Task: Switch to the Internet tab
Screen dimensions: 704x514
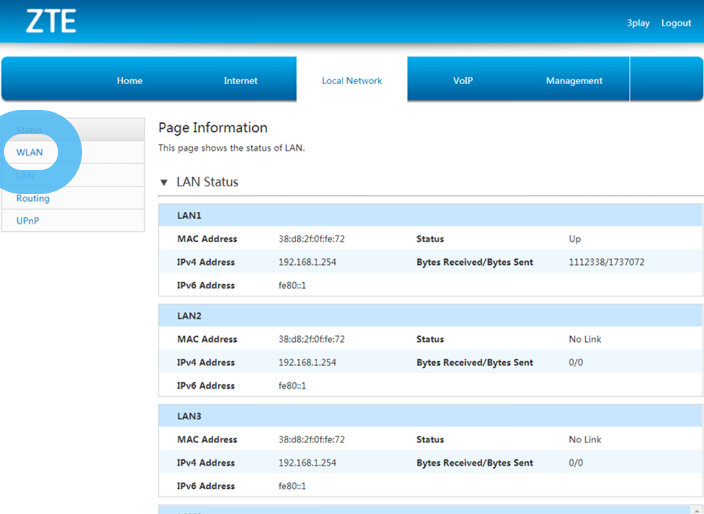Action: 240,81
